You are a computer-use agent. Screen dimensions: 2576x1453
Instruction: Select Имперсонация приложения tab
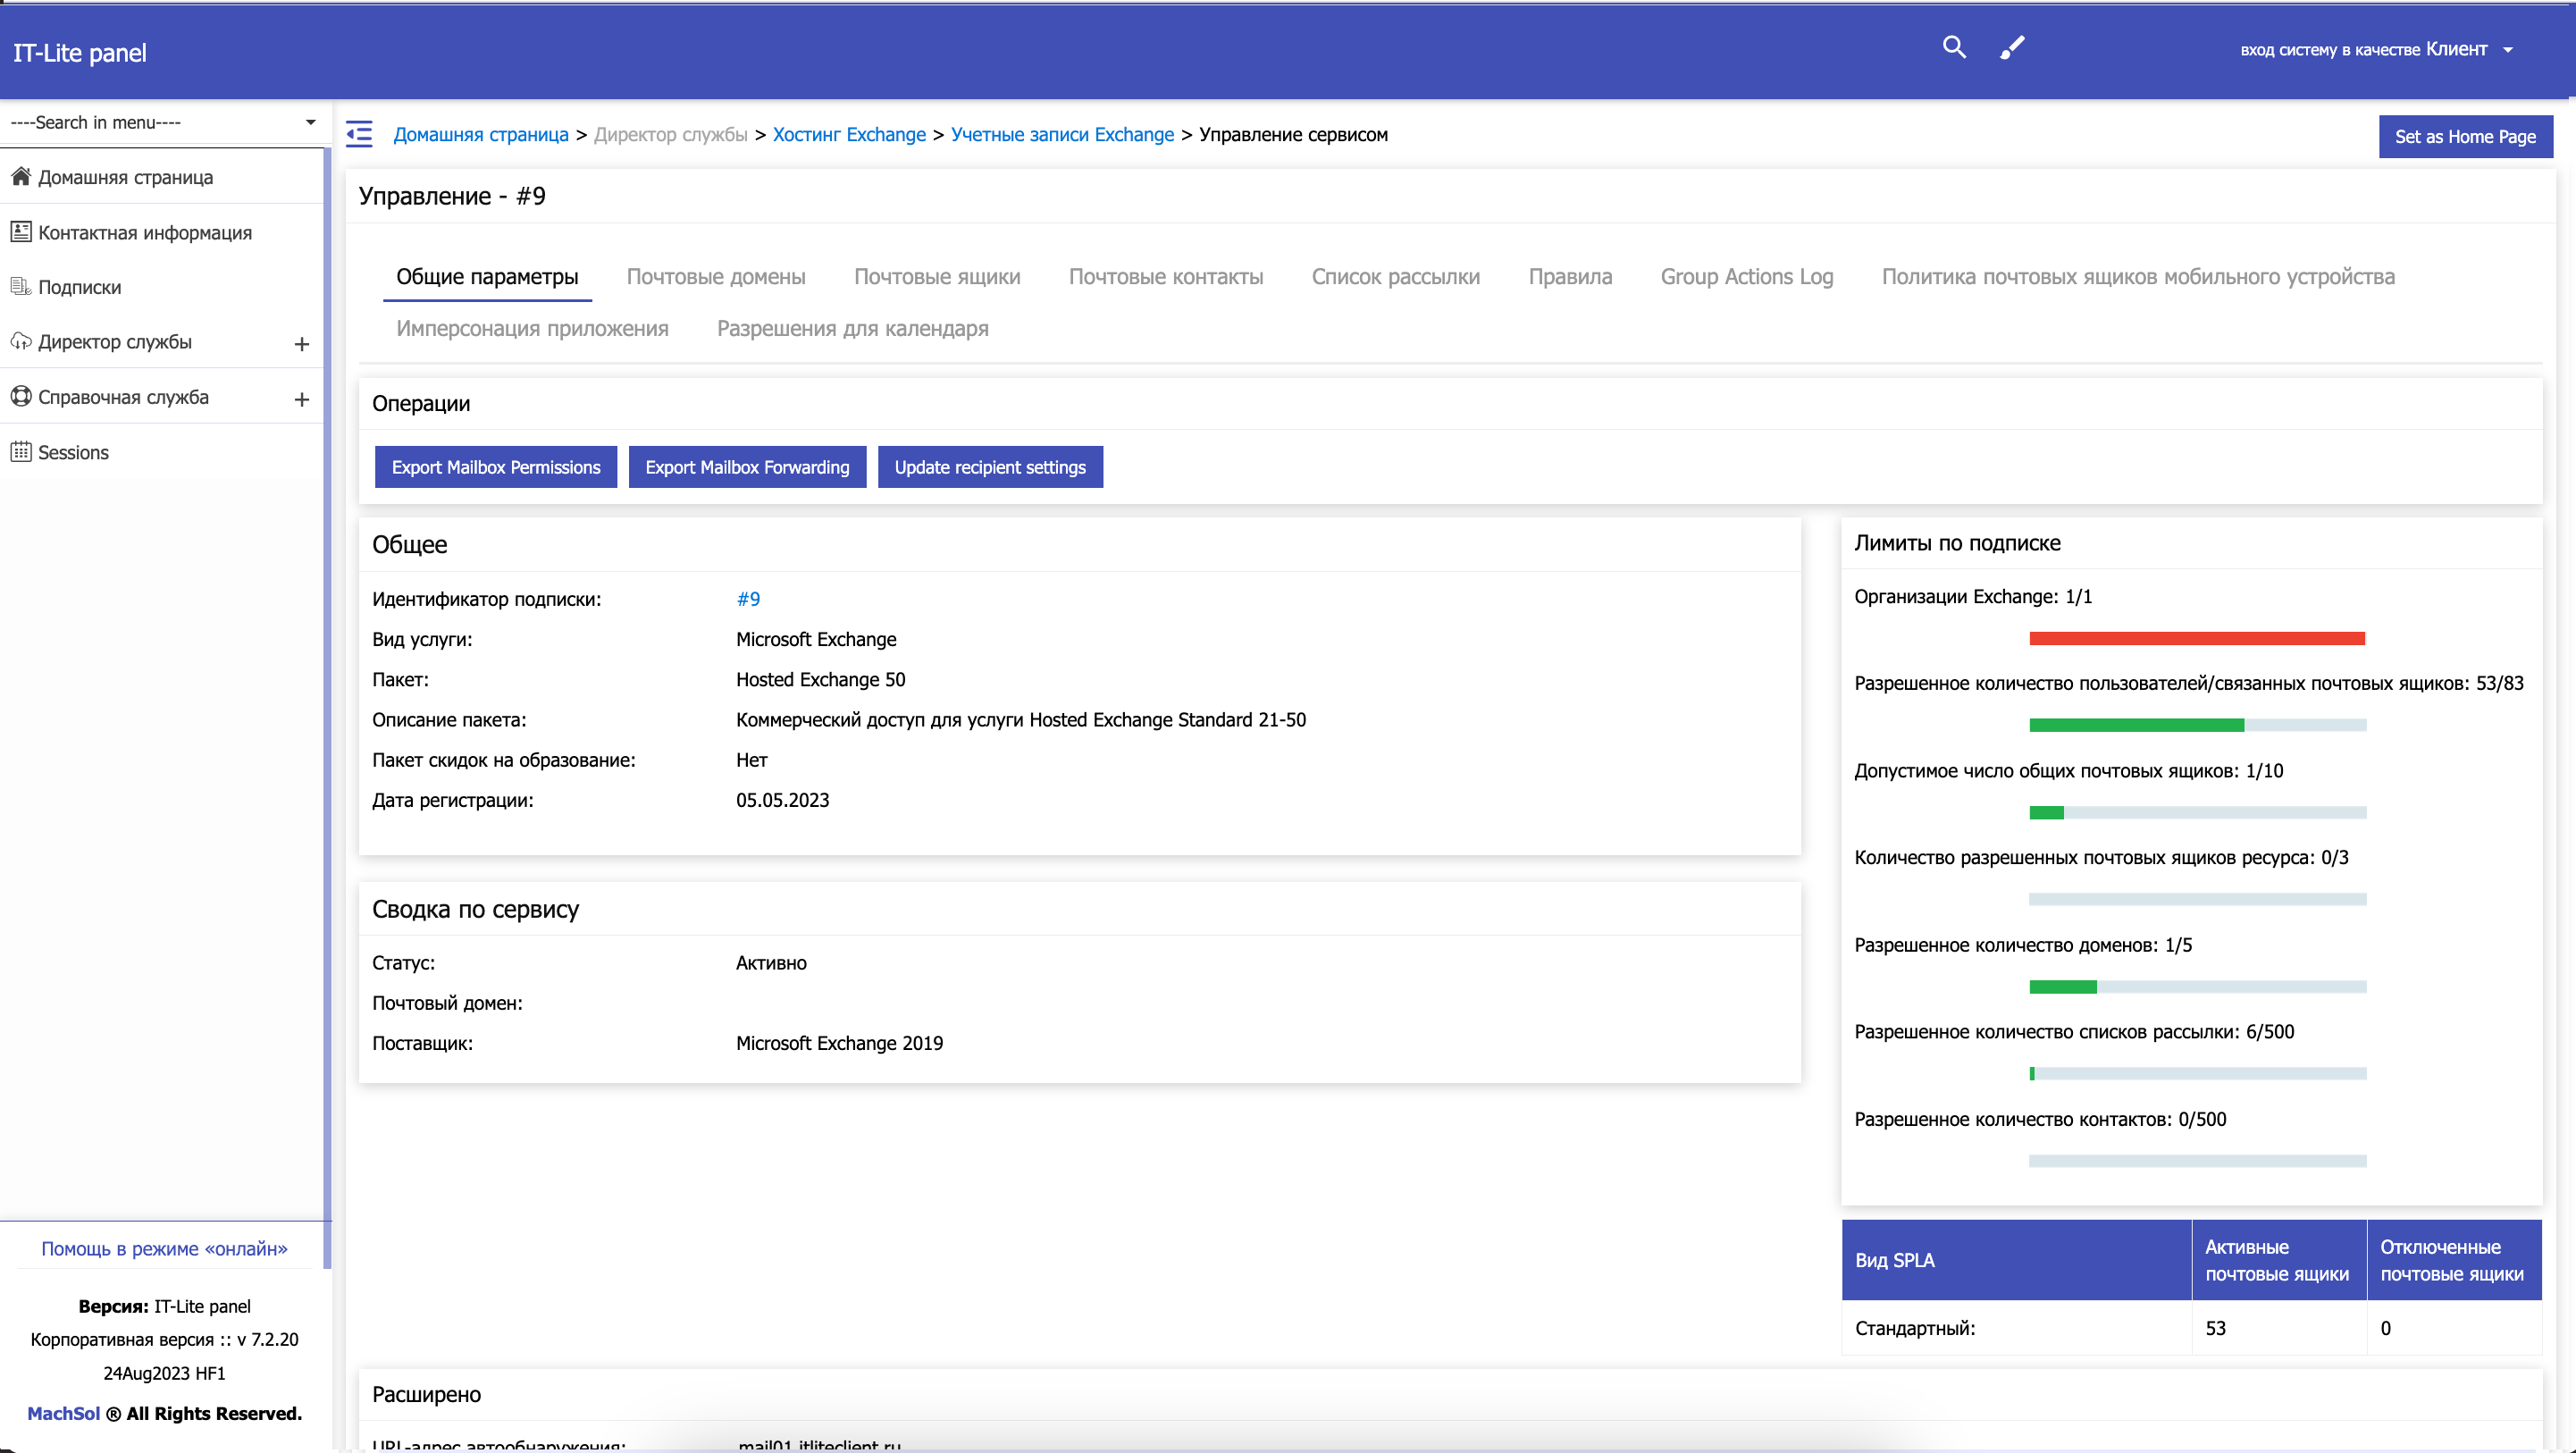point(532,328)
